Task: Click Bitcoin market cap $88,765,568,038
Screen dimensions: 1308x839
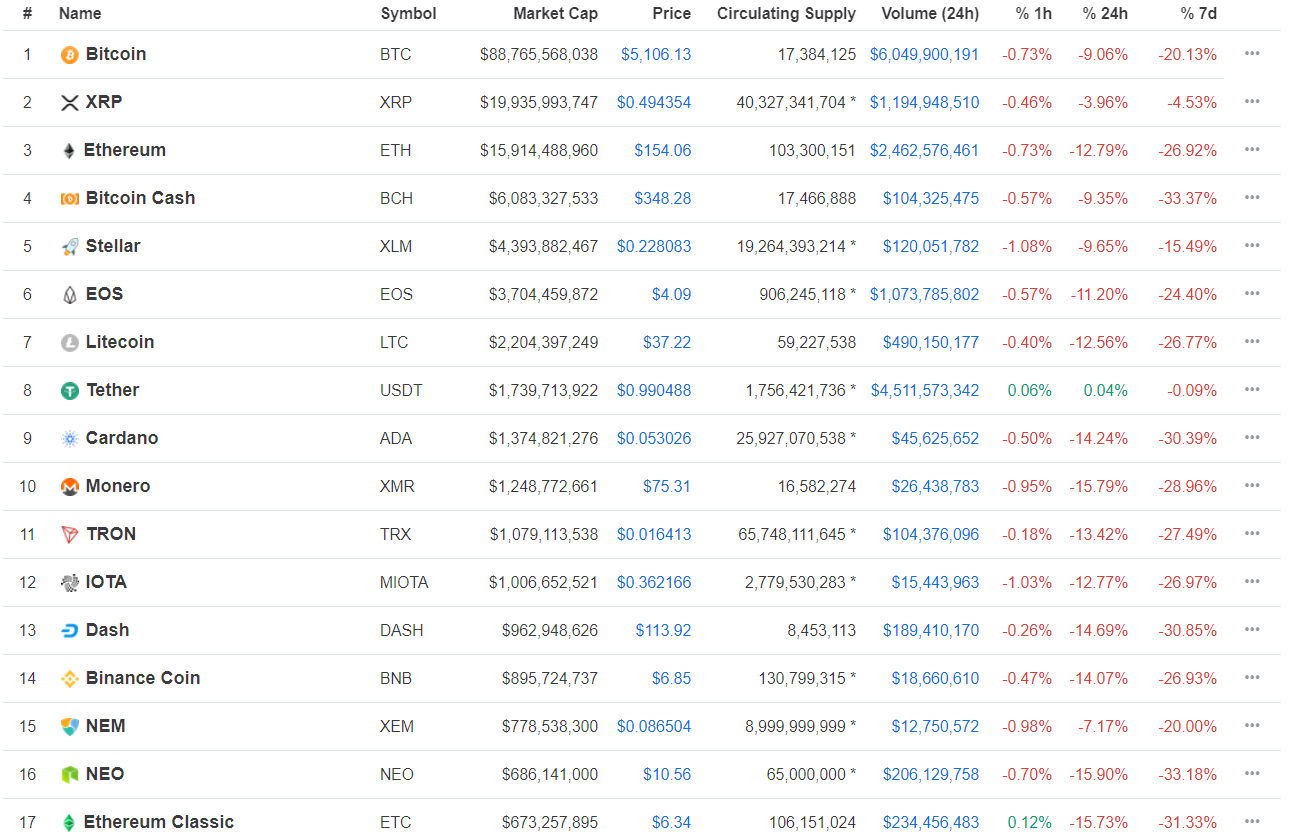Action: coord(539,54)
